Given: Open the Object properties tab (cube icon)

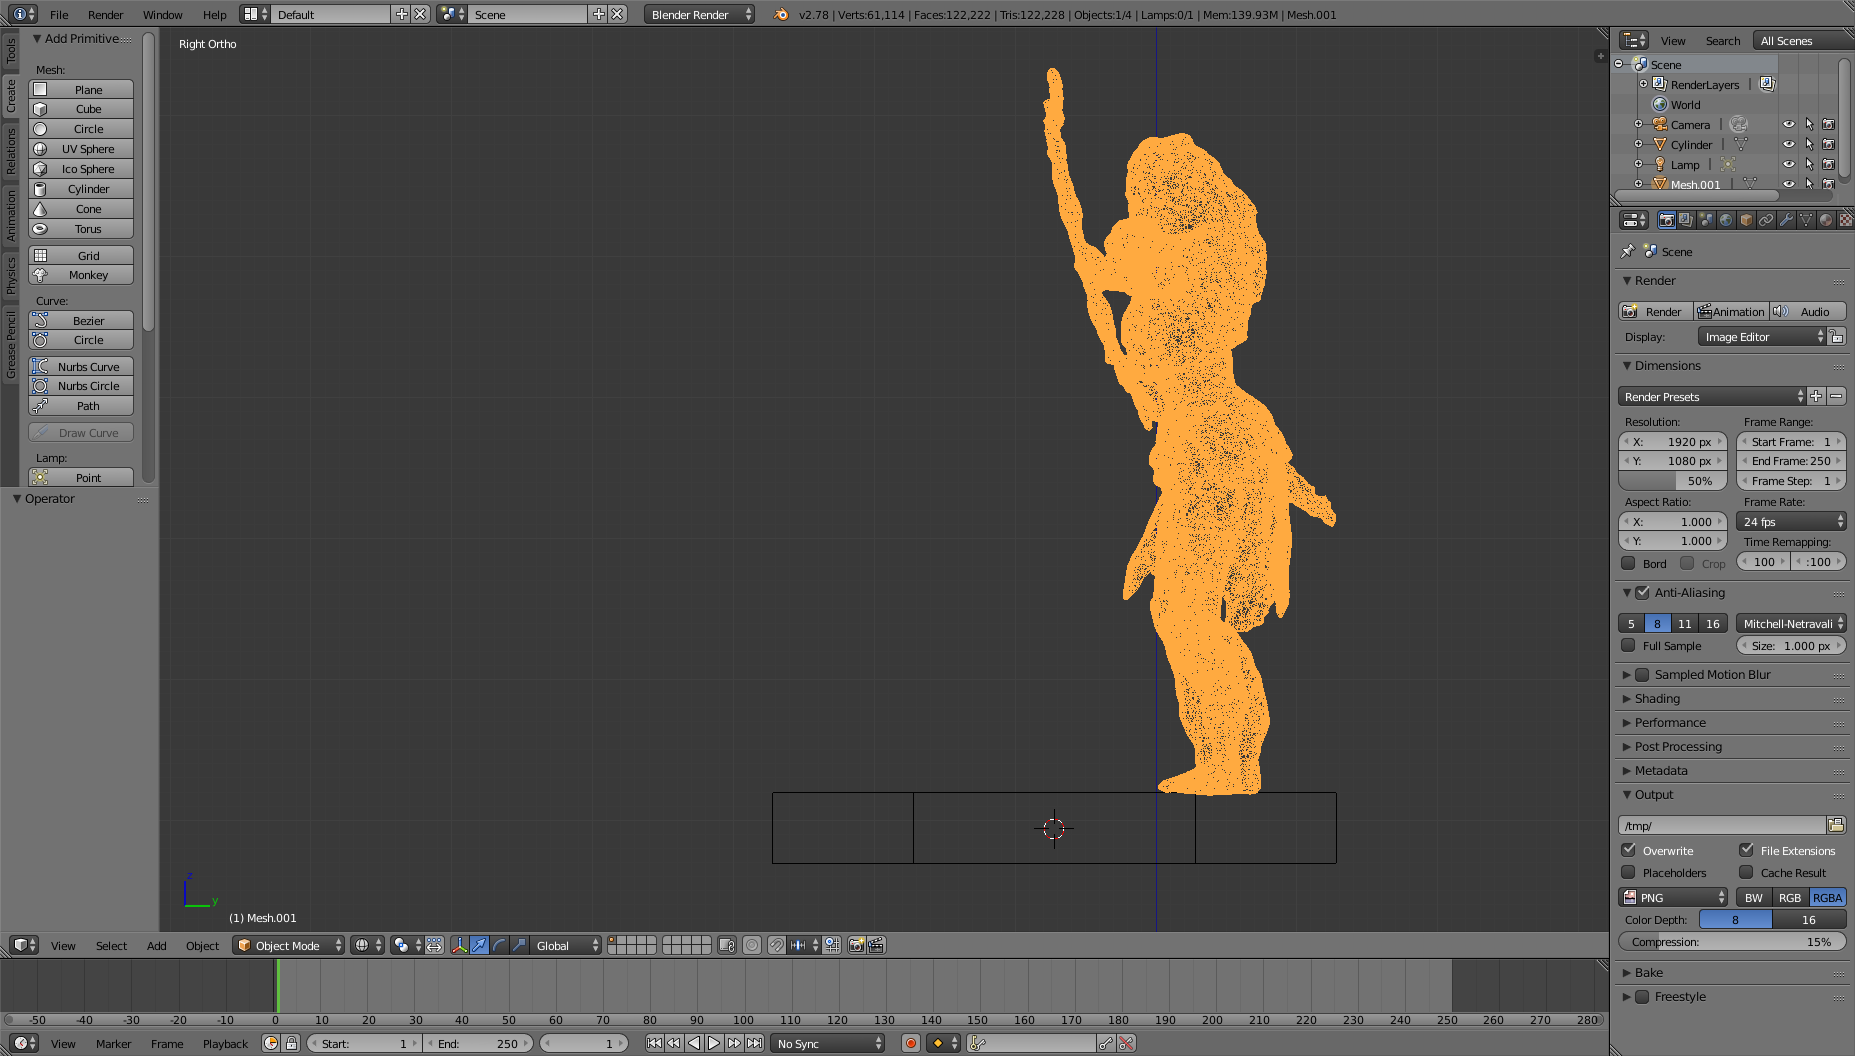Looking at the screenshot, I should pyautogui.click(x=1746, y=220).
